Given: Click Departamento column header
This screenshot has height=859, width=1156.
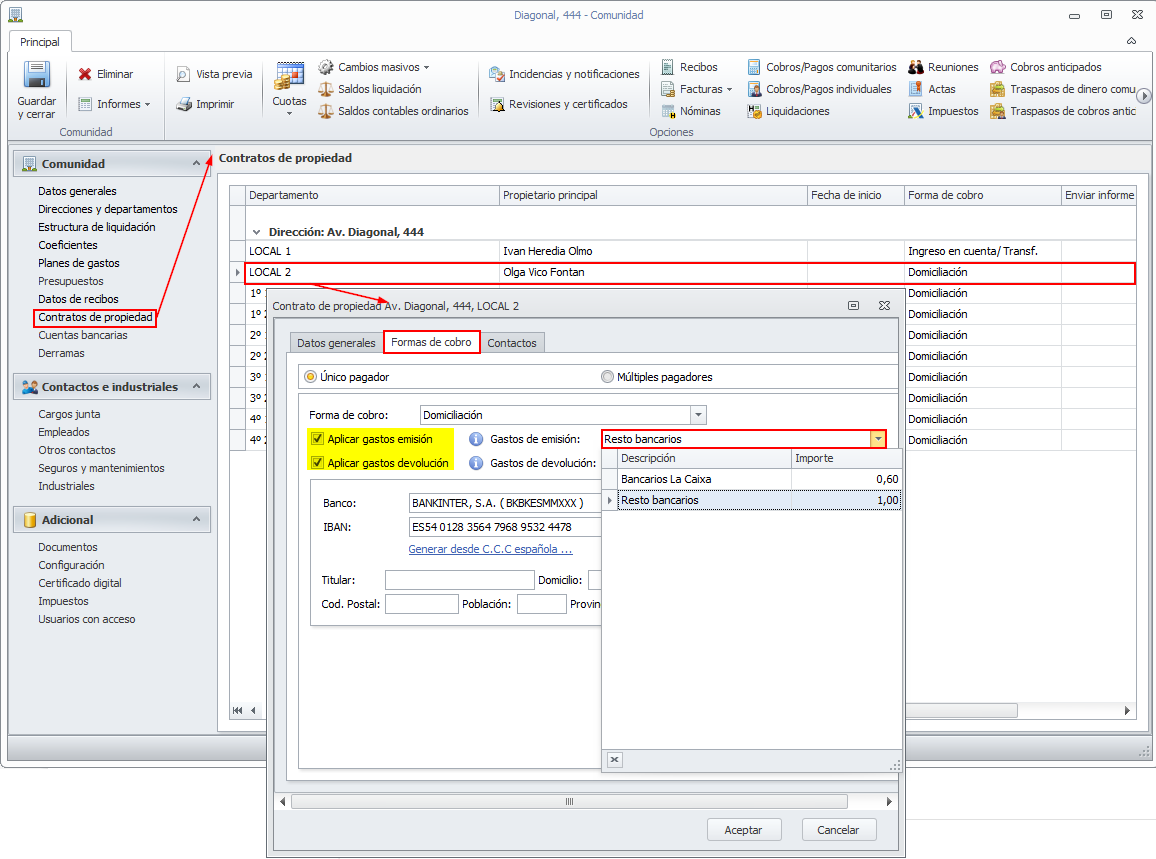Looking at the screenshot, I should point(372,195).
